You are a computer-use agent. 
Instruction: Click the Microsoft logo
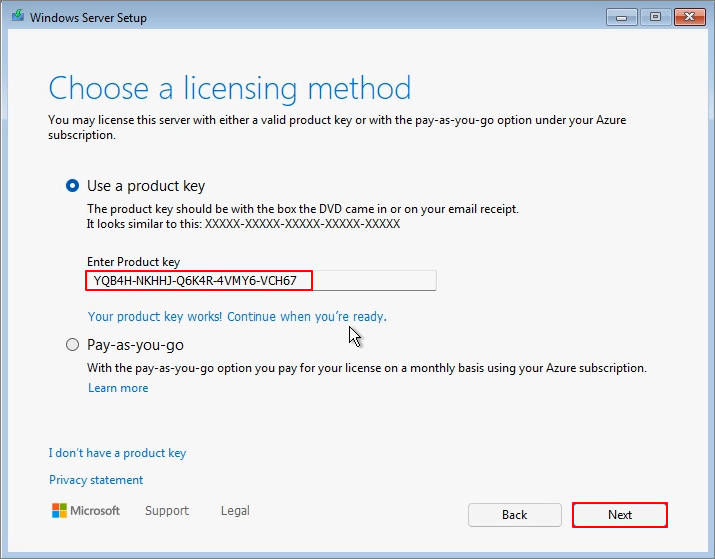tap(86, 511)
